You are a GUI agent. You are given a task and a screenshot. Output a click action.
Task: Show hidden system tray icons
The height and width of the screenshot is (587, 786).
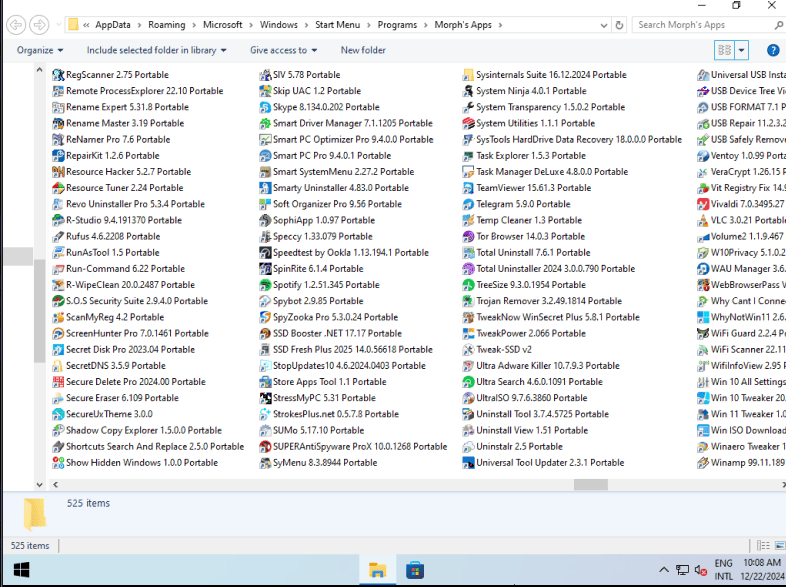664,570
